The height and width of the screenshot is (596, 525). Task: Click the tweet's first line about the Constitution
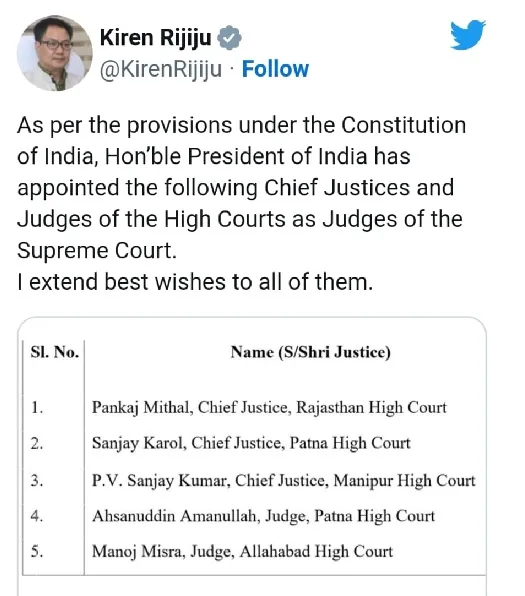(241, 125)
